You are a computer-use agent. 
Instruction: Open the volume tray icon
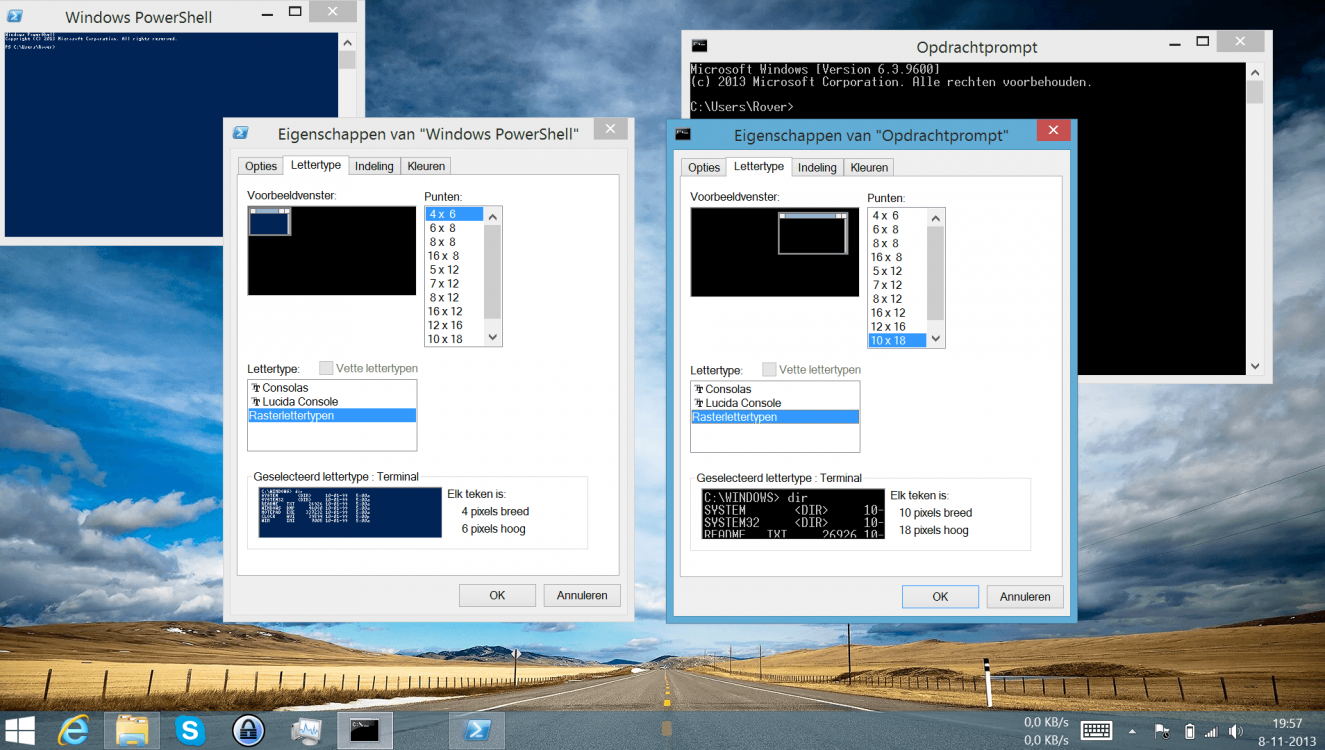[x=1236, y=731]
